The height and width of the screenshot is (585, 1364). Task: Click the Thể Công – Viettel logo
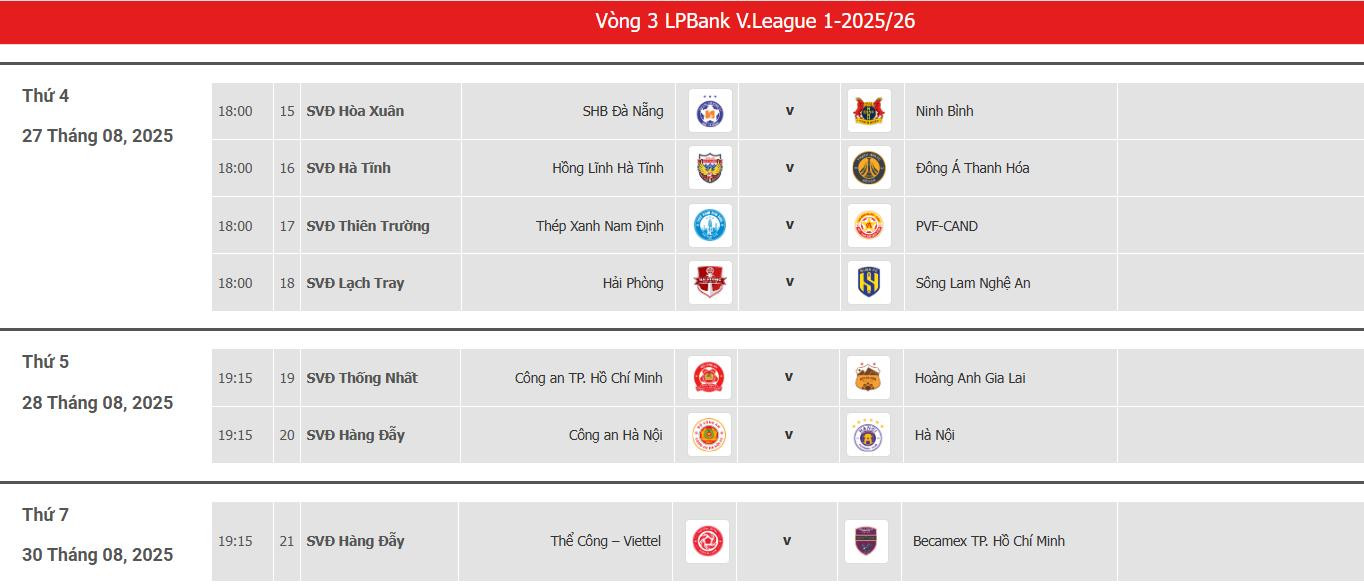click(x=708, y=541)
